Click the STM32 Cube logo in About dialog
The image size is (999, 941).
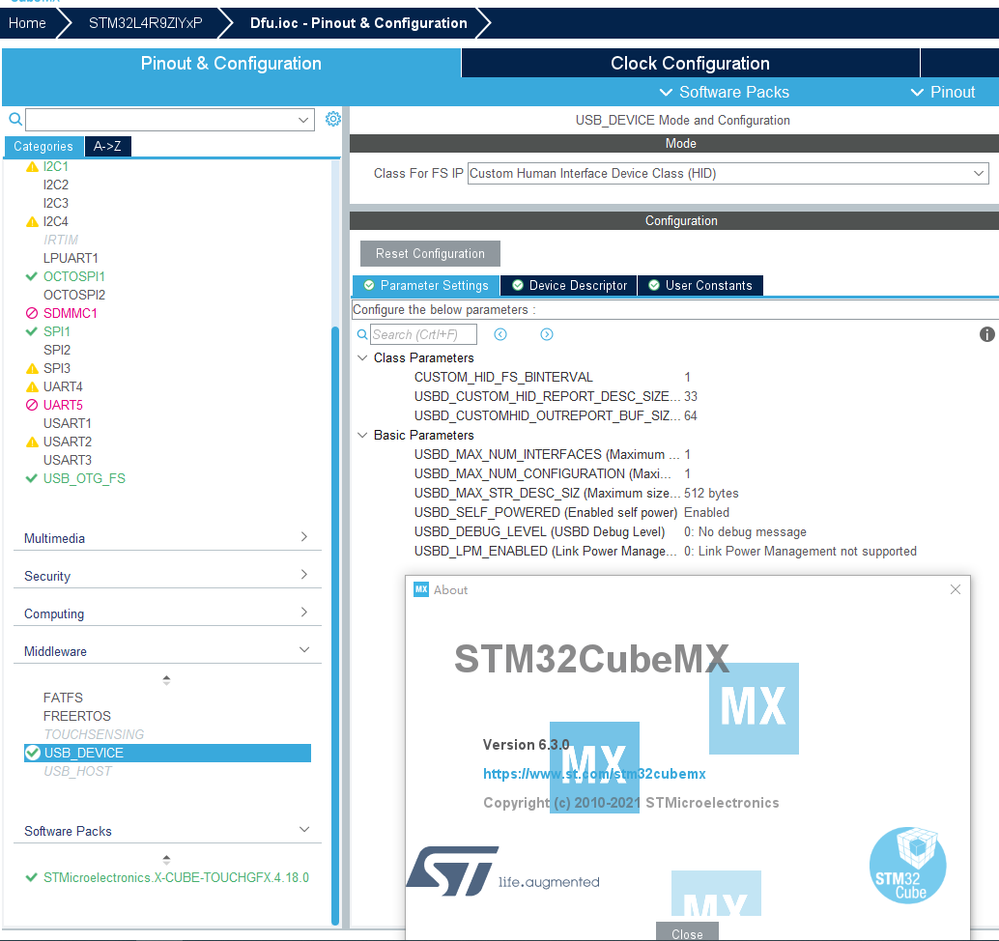908,865
